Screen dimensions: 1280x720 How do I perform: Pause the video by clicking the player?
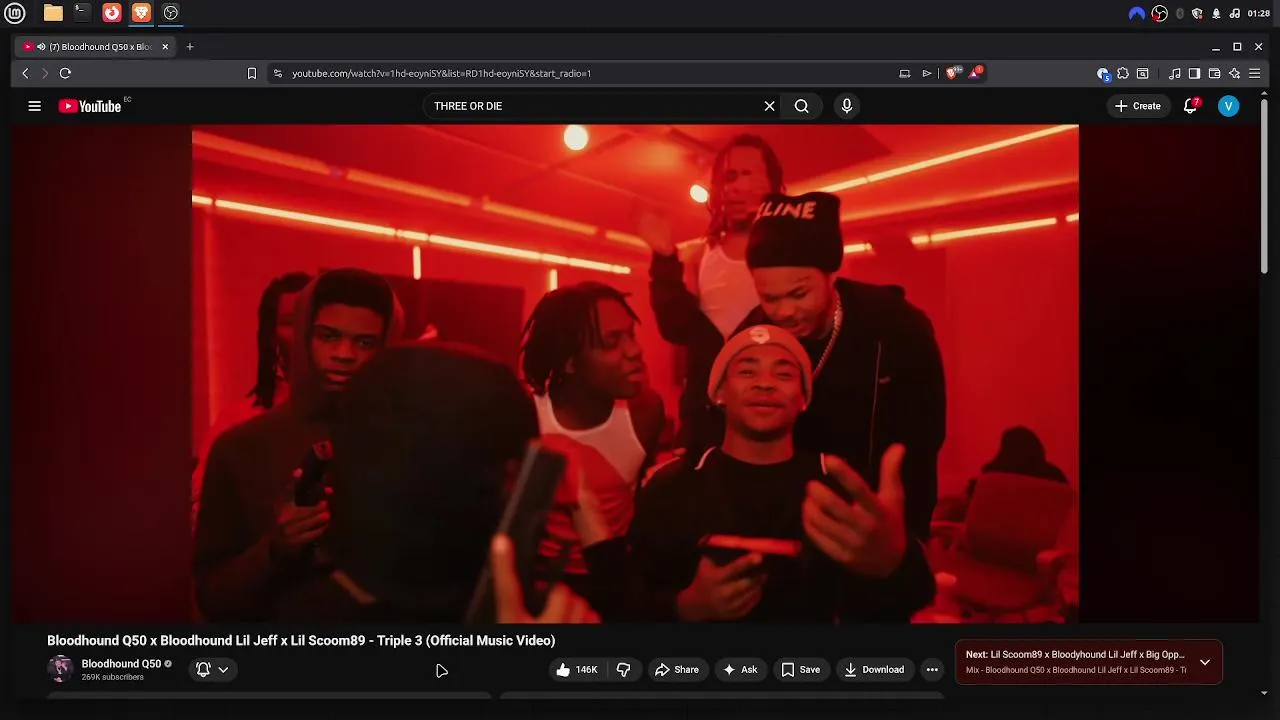pos(635,373)
